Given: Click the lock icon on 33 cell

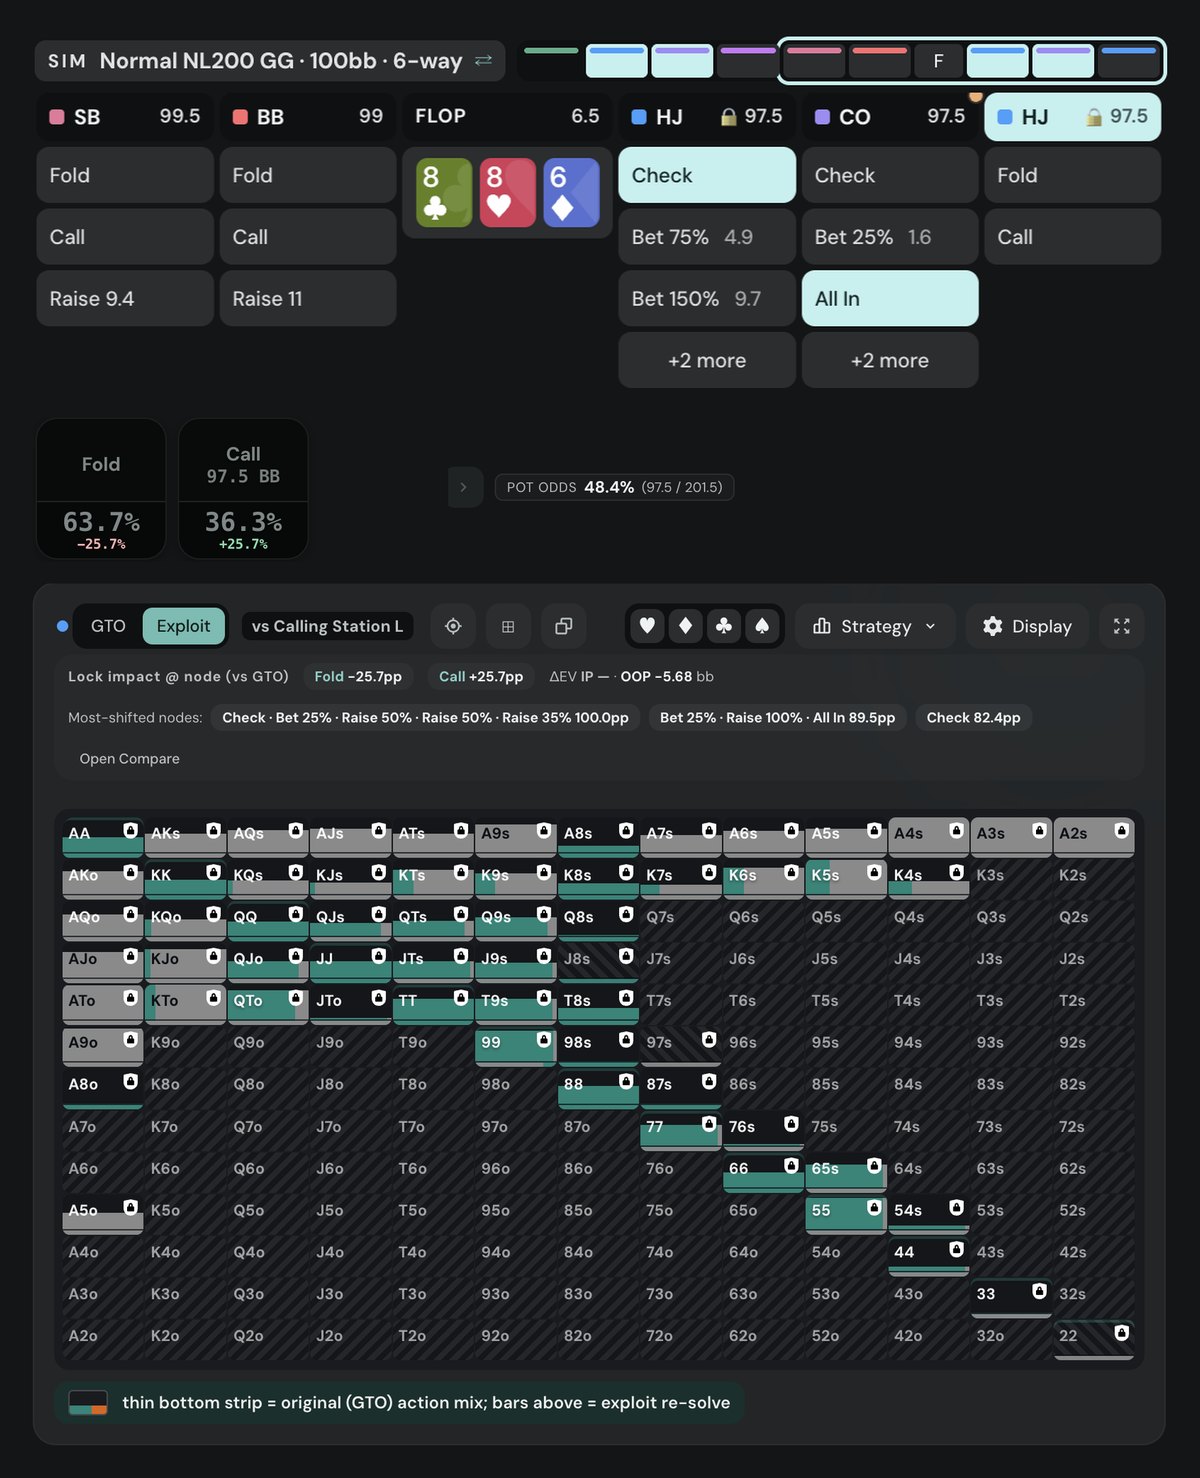Looking at the screenshot, I should pos(1039,1292).
